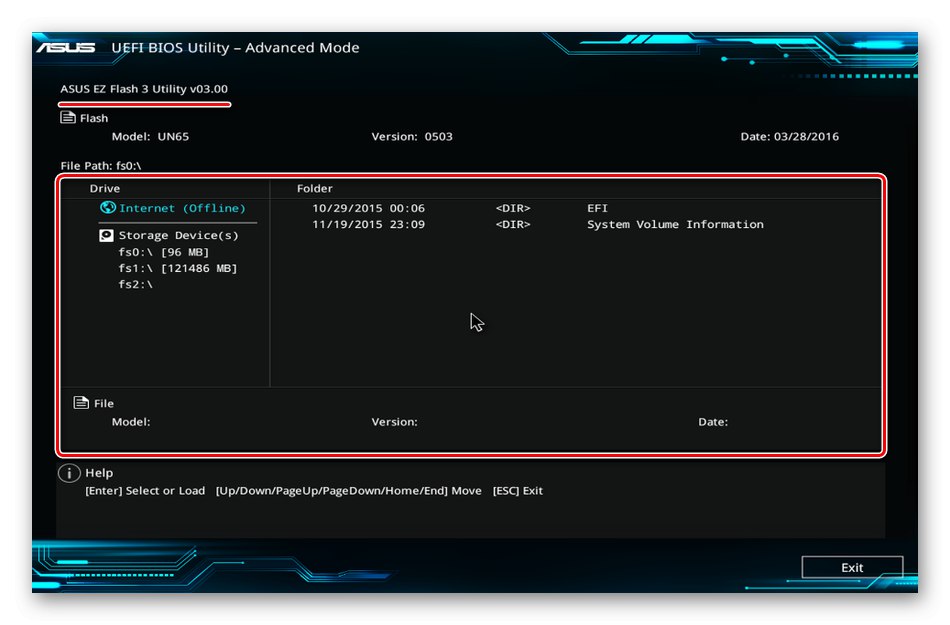Click the File section label
This screenshot has height=625, width=950.
[x=104, y=403]
